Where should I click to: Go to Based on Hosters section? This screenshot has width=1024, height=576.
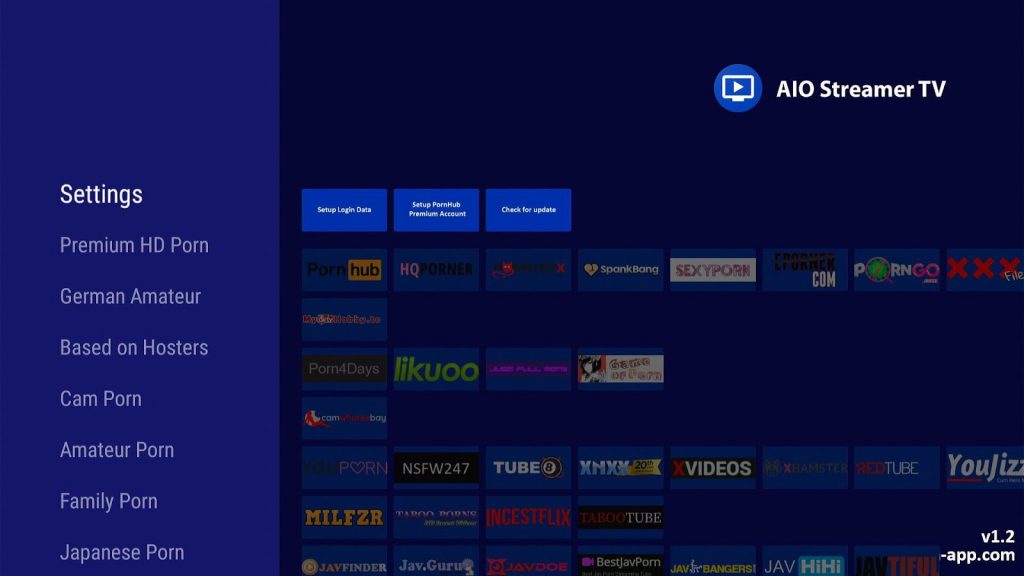[134, 347]
